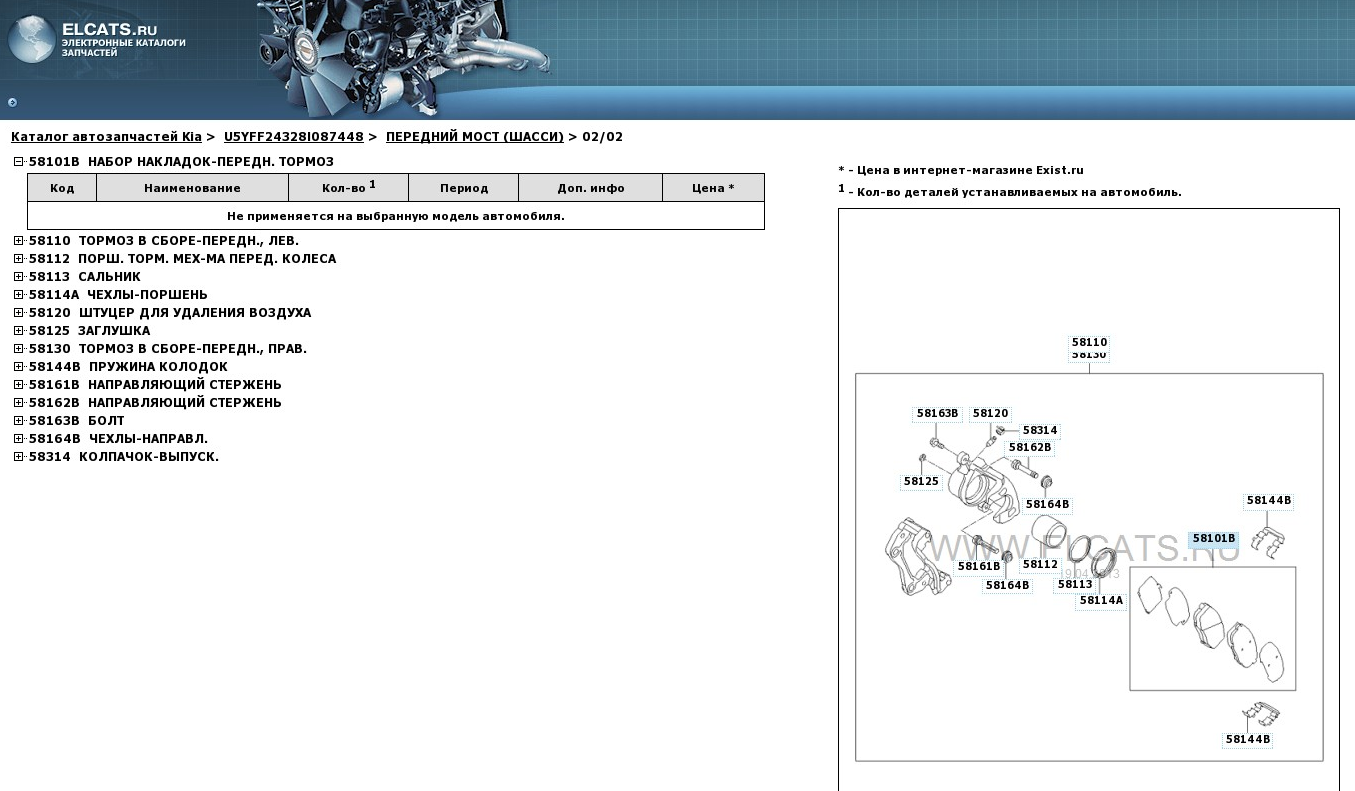The image size is (1355, 791).
Task: Select the 58113 САЛЬНИК row text
Action: pyautogui.click(x=85, y=277)
